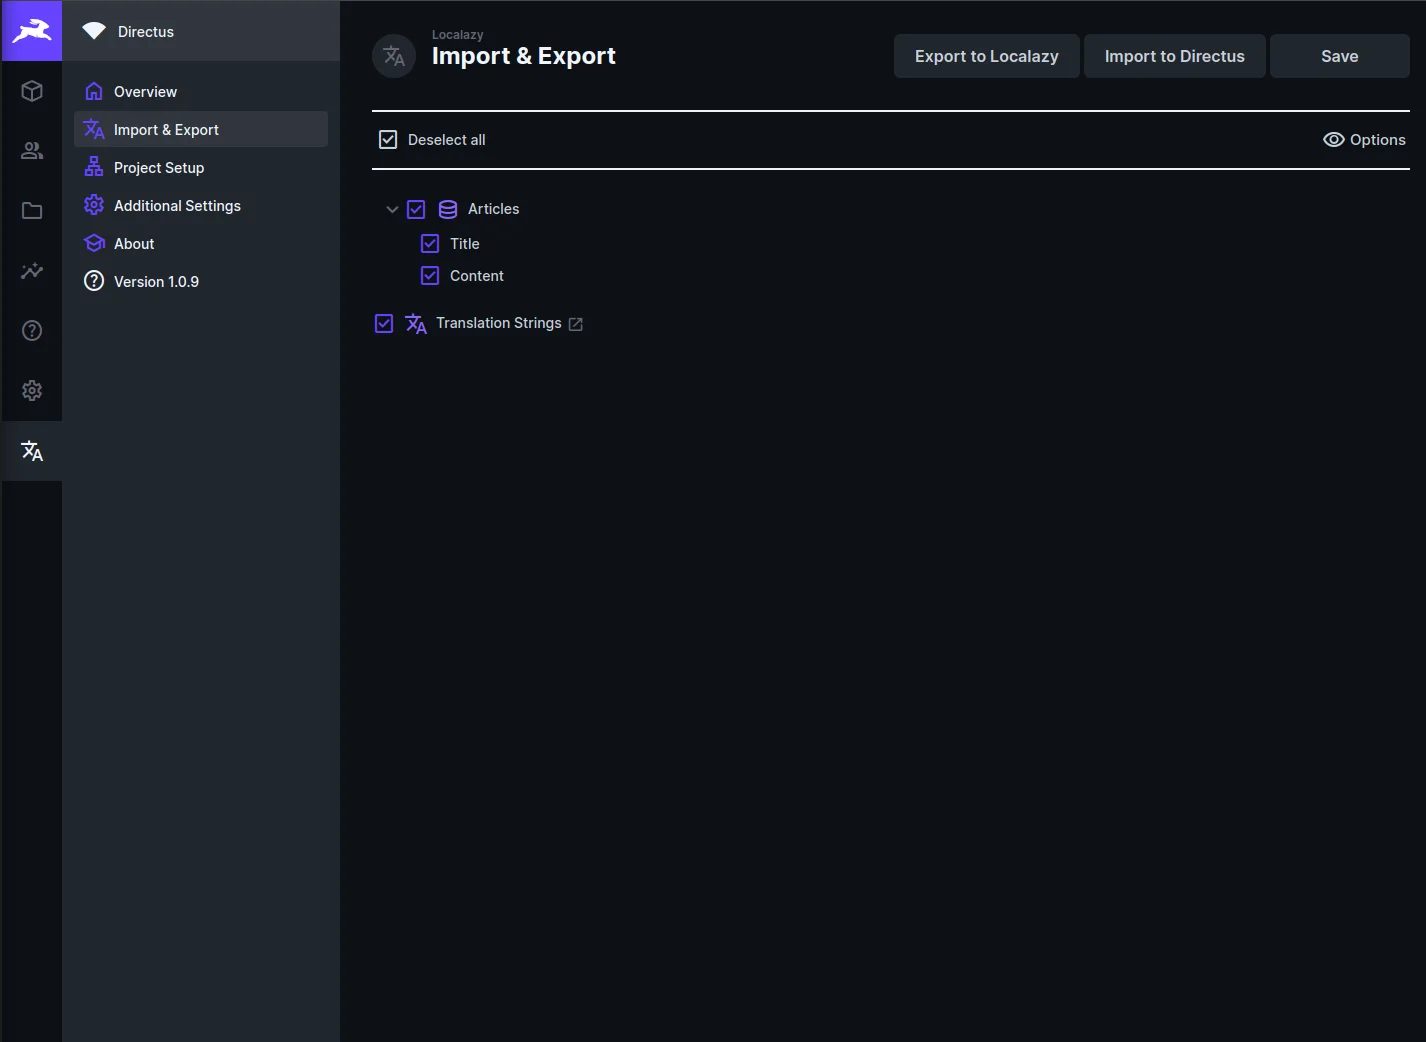Uncheck the Deselect all checkbox
This screenshot has width=1426, height=1042.
[388, 140]
